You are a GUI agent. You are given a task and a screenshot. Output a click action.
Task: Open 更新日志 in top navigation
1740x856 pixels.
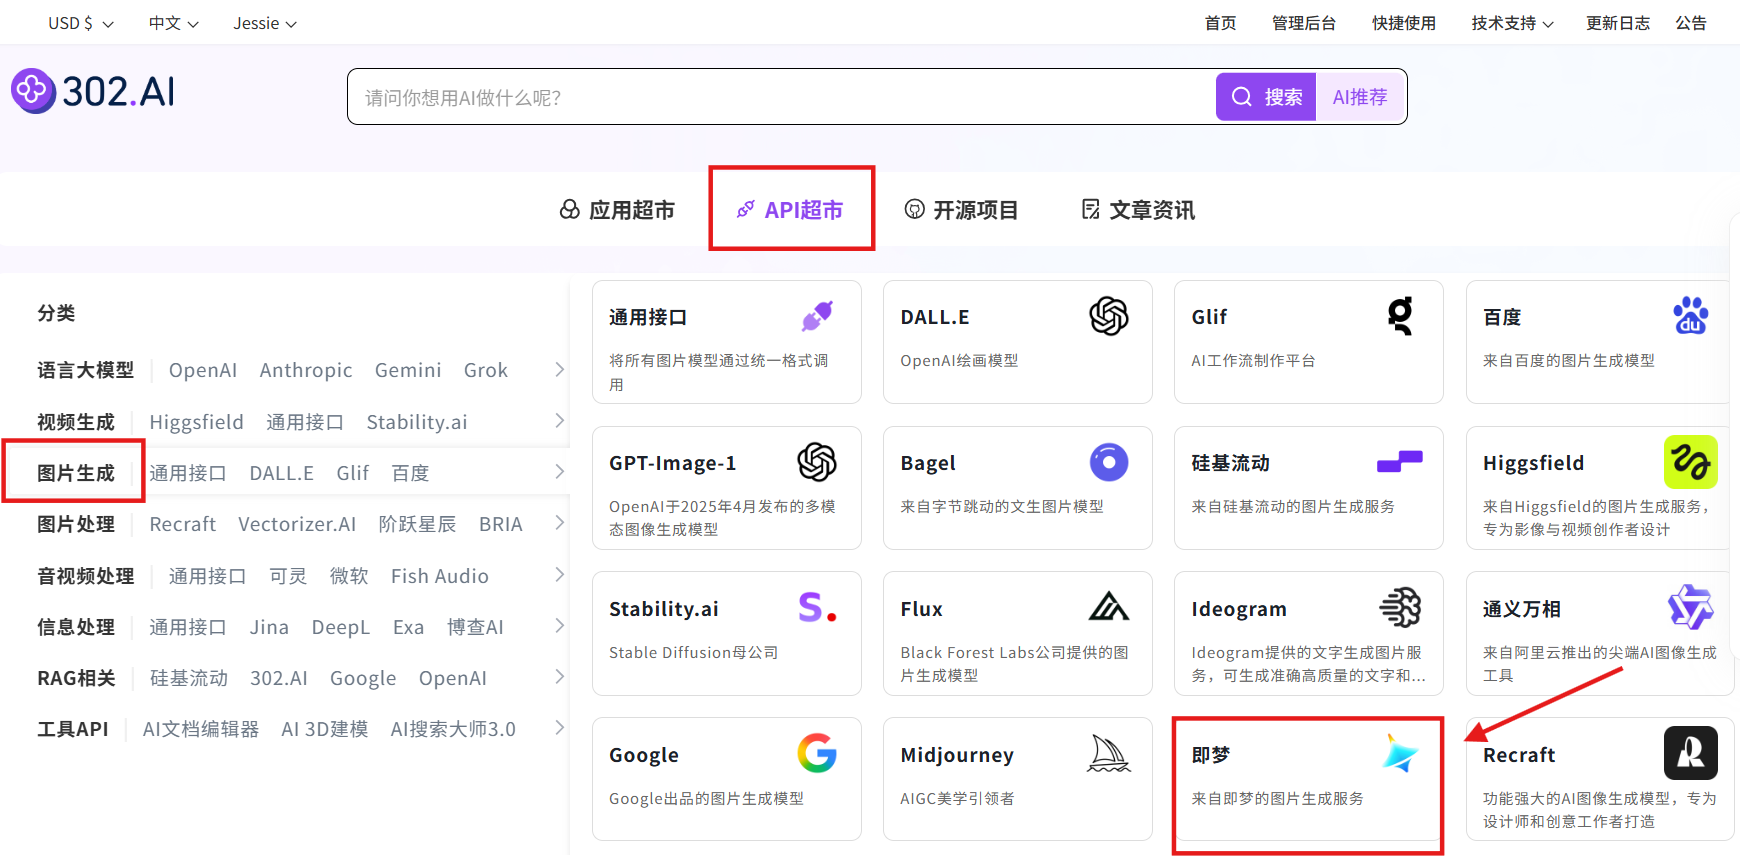point(1618,23)
